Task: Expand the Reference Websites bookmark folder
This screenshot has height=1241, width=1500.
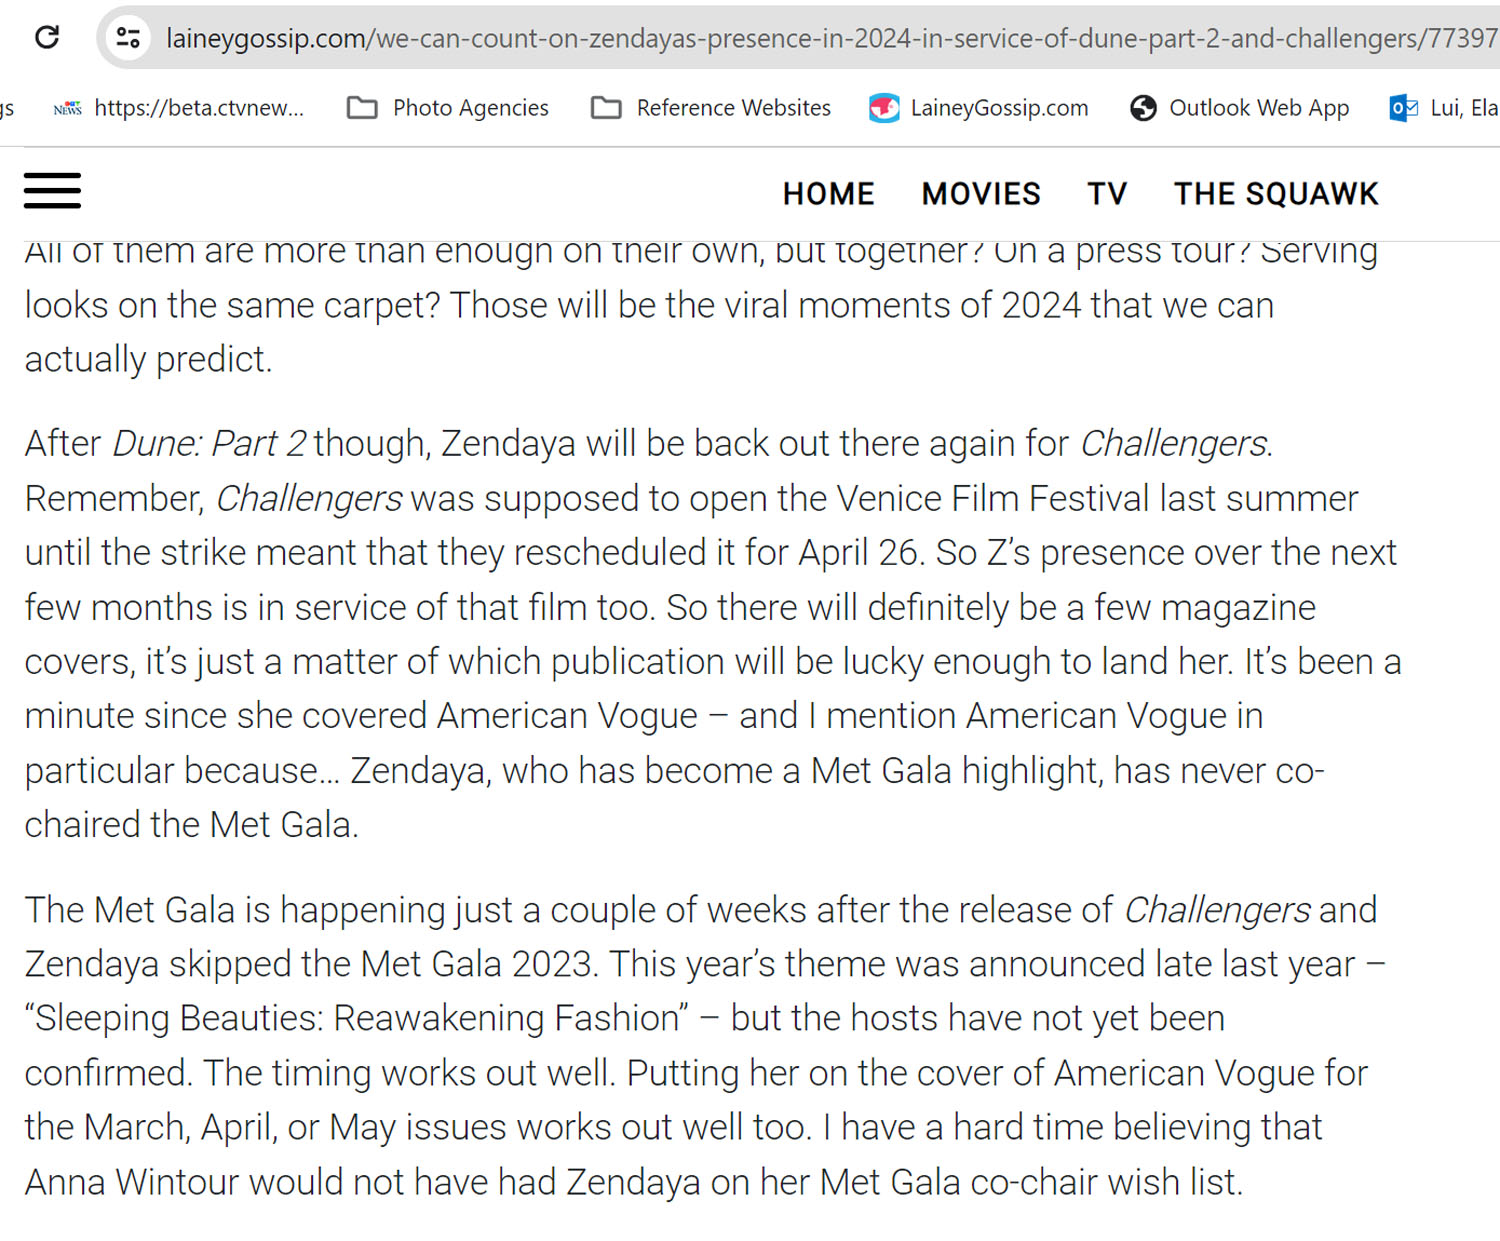Action: point(711,108)
